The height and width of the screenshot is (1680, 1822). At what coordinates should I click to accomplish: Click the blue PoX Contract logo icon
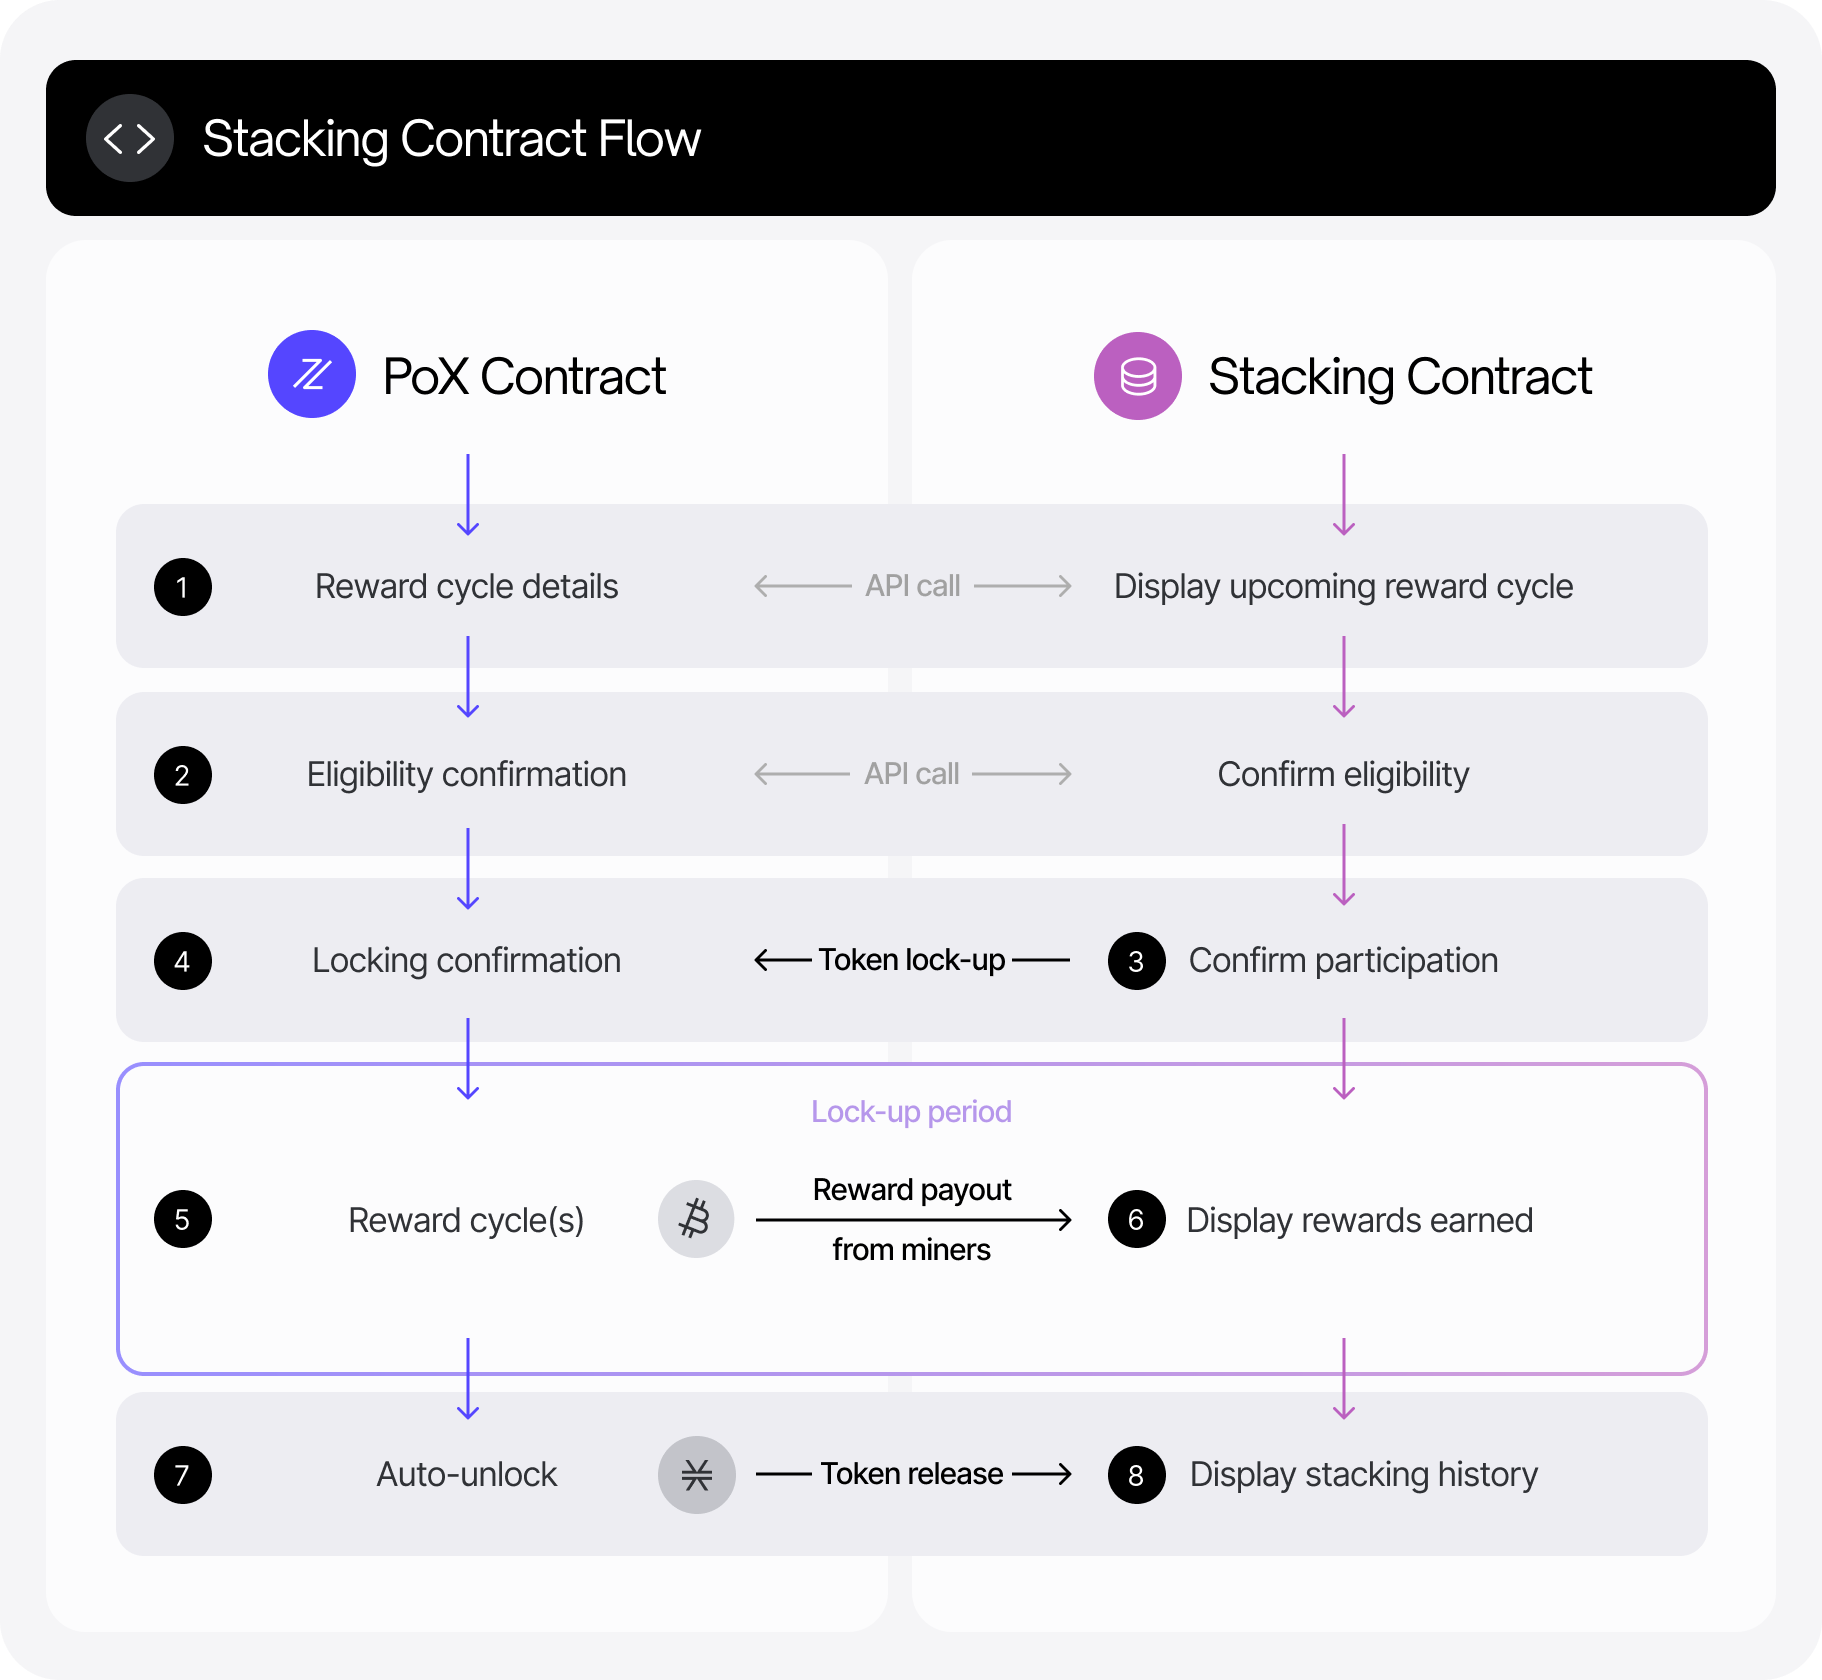[312, 374]
